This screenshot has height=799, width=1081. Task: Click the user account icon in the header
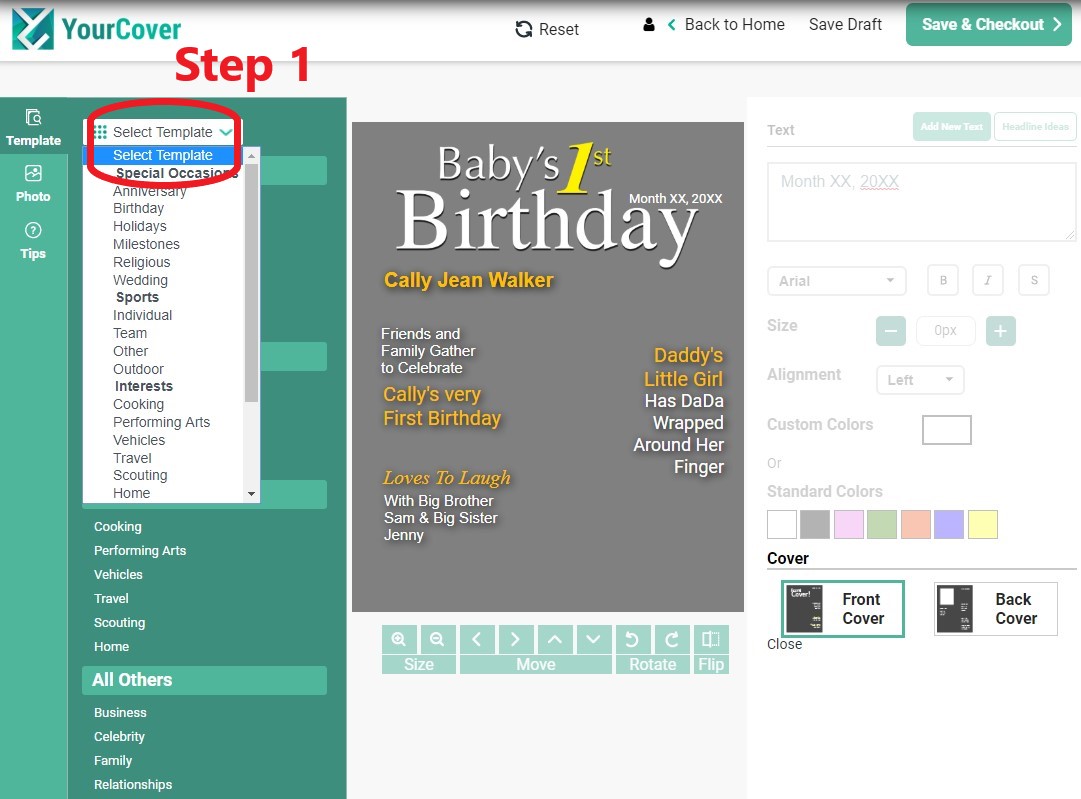[651, 25]
